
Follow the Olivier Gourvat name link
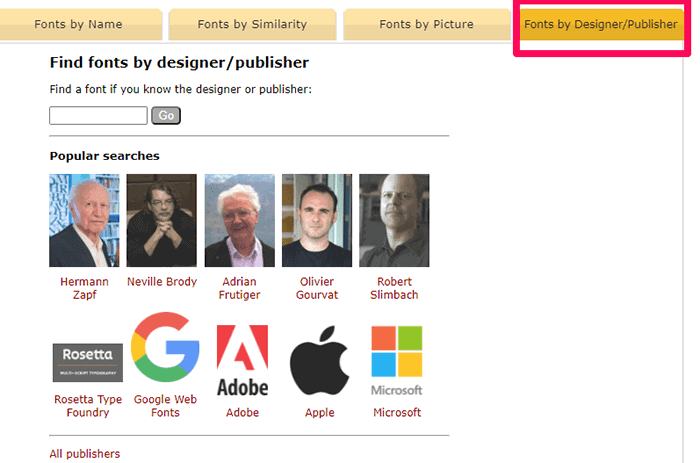pos(317,288)
